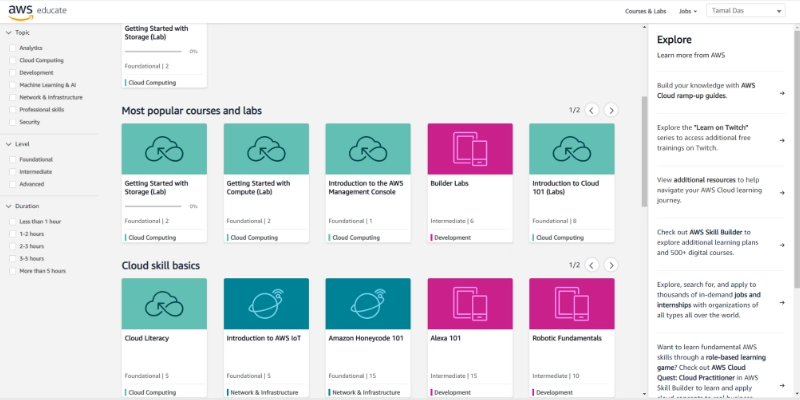Click the Learn on Twitch text
Viewport: 800px width, 400px height.
721,128
